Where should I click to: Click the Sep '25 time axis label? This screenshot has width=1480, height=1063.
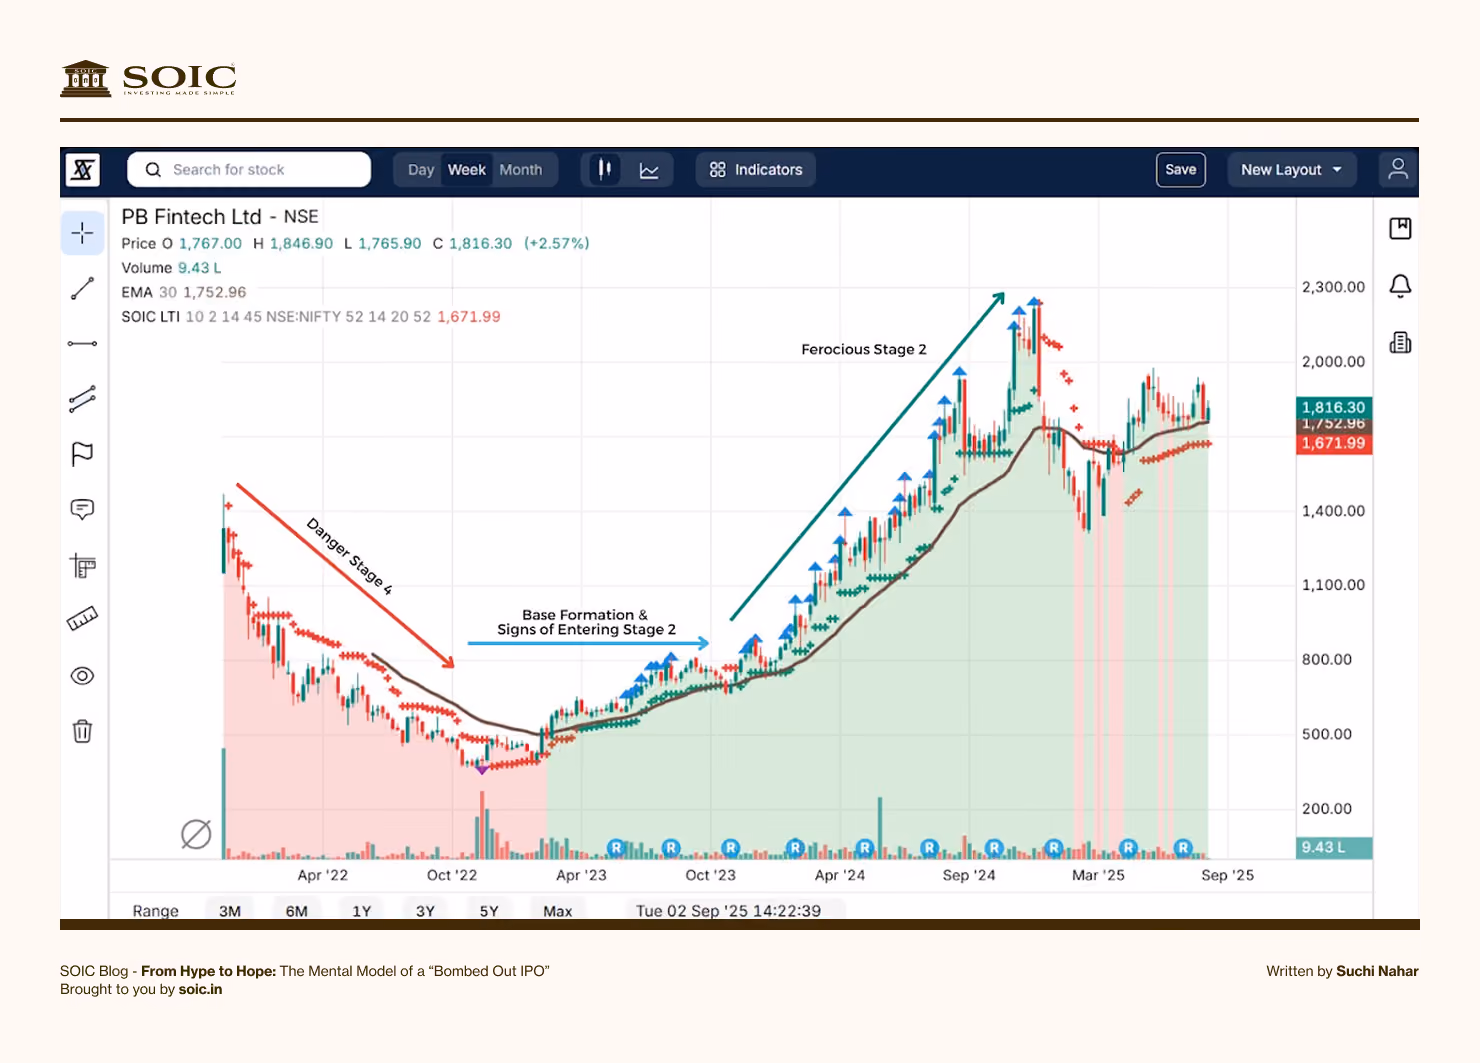tap(1227, 875)
